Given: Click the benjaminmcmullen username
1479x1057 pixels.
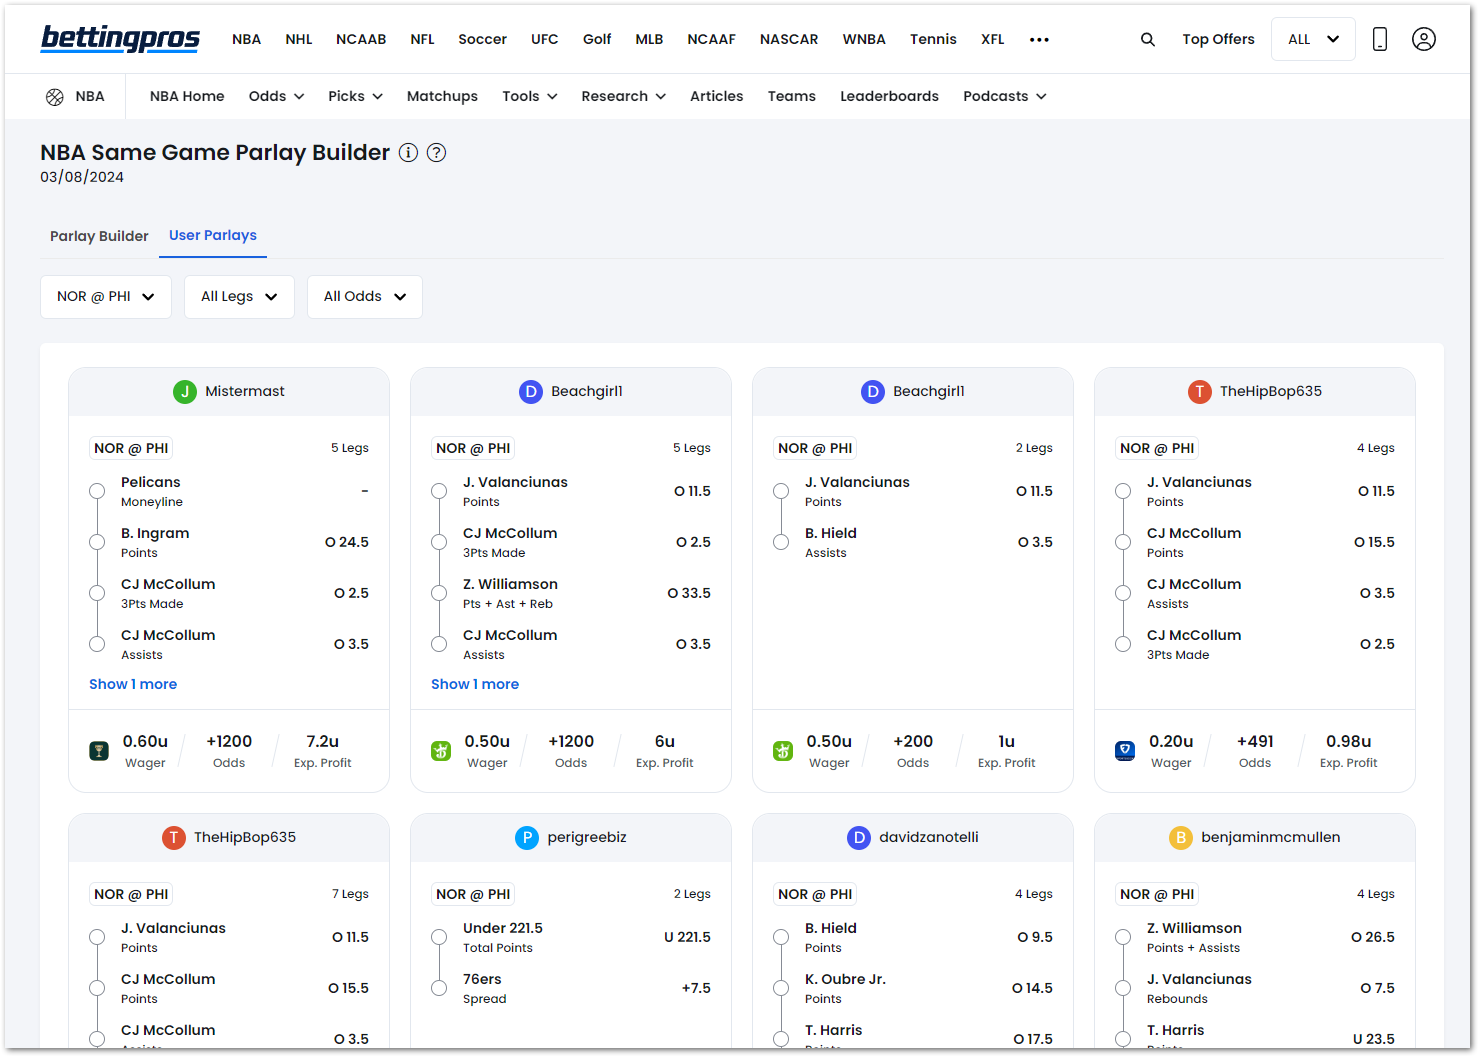Looking at the screenshot, I should click(1271, 838).
